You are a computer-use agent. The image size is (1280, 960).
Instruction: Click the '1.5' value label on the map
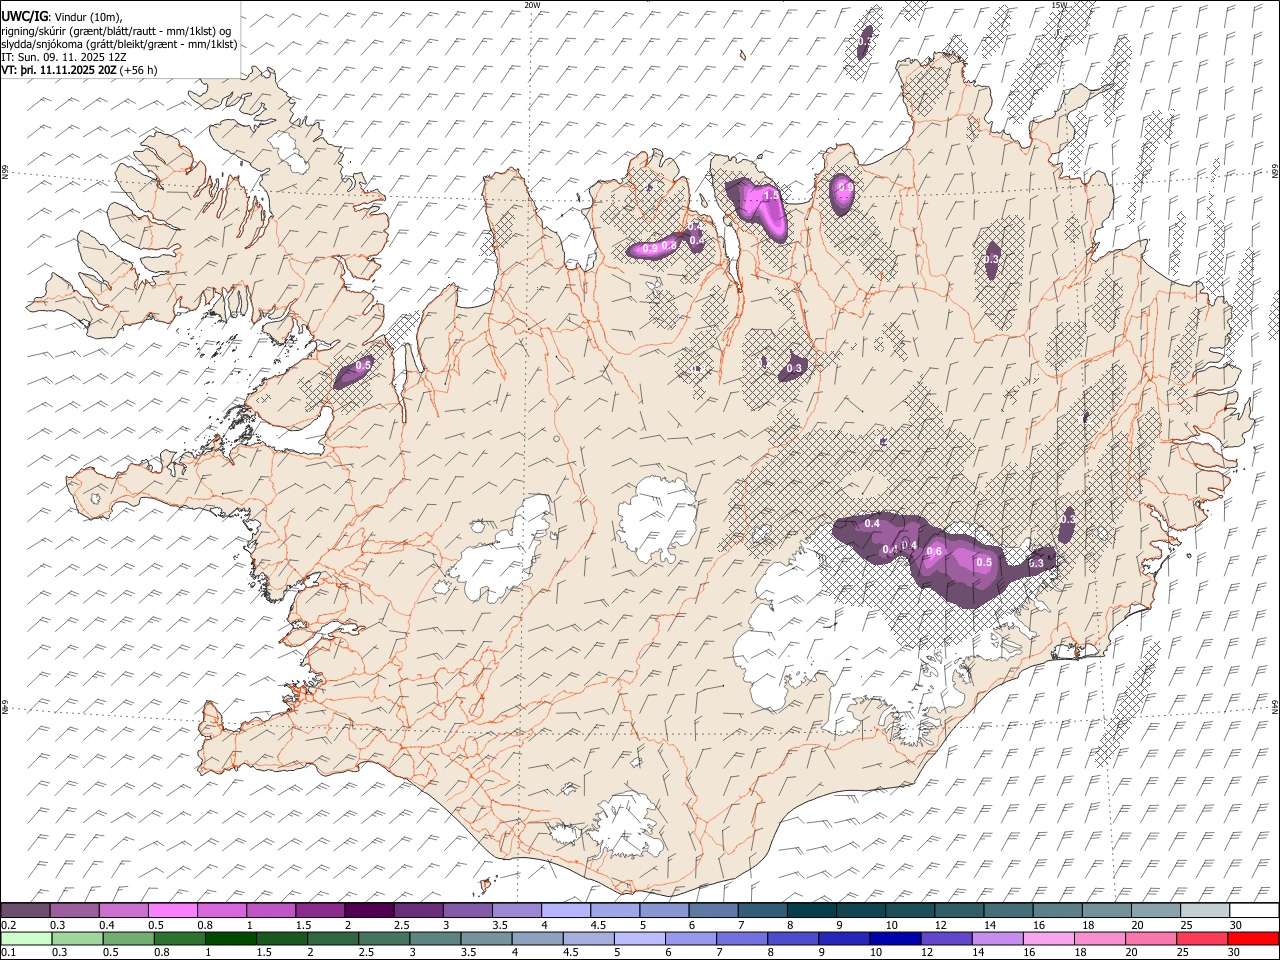771,196
